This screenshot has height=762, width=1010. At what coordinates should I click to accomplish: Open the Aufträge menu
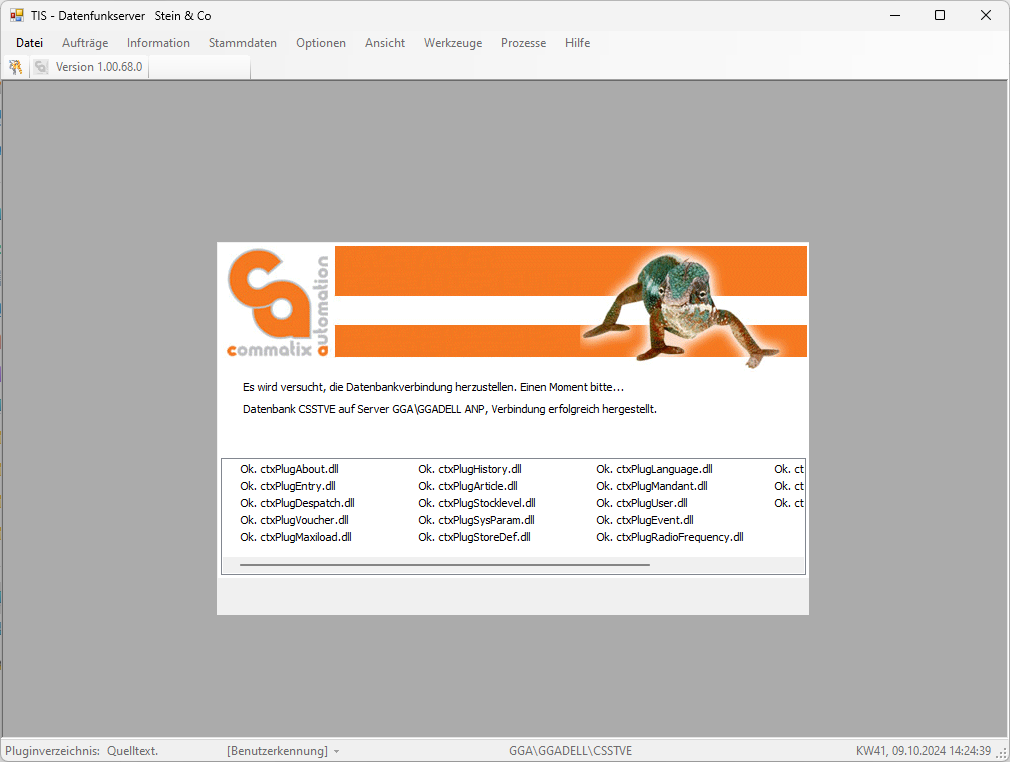tap(85, 43)
